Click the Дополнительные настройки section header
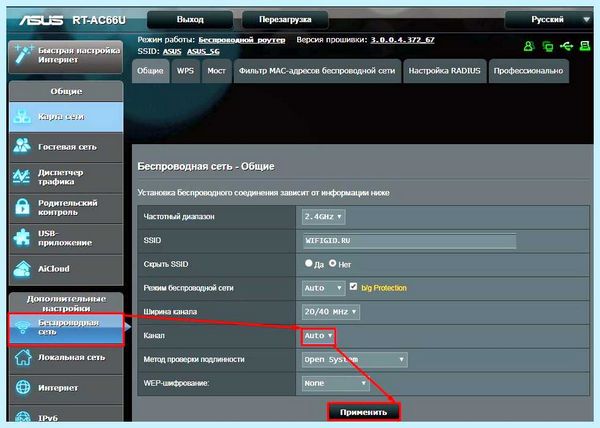The height and width of the screenshot is (428, 600). [x=66, y=304]
